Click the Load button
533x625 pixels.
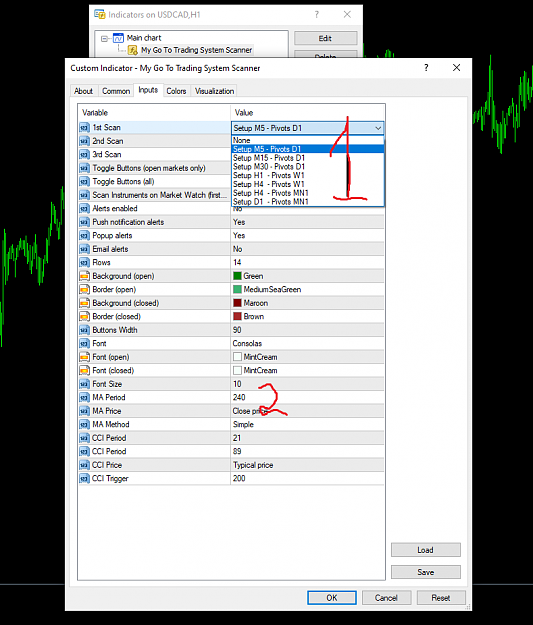pyautogui.click(x=425, y=550)
